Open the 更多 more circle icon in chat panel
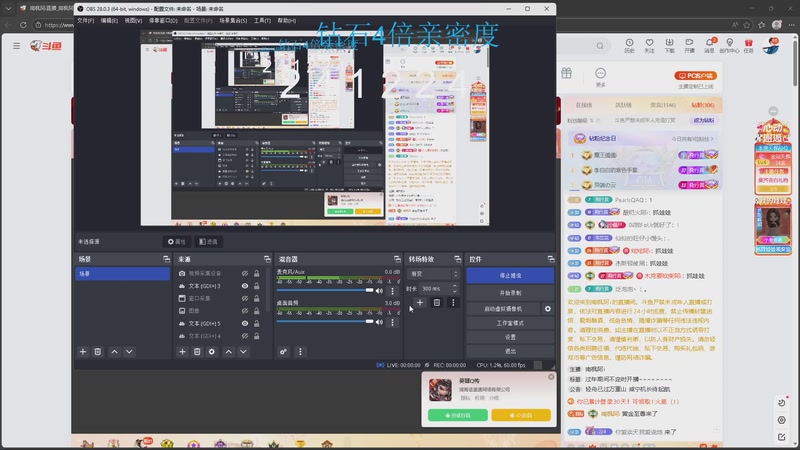 pos(601,77)
